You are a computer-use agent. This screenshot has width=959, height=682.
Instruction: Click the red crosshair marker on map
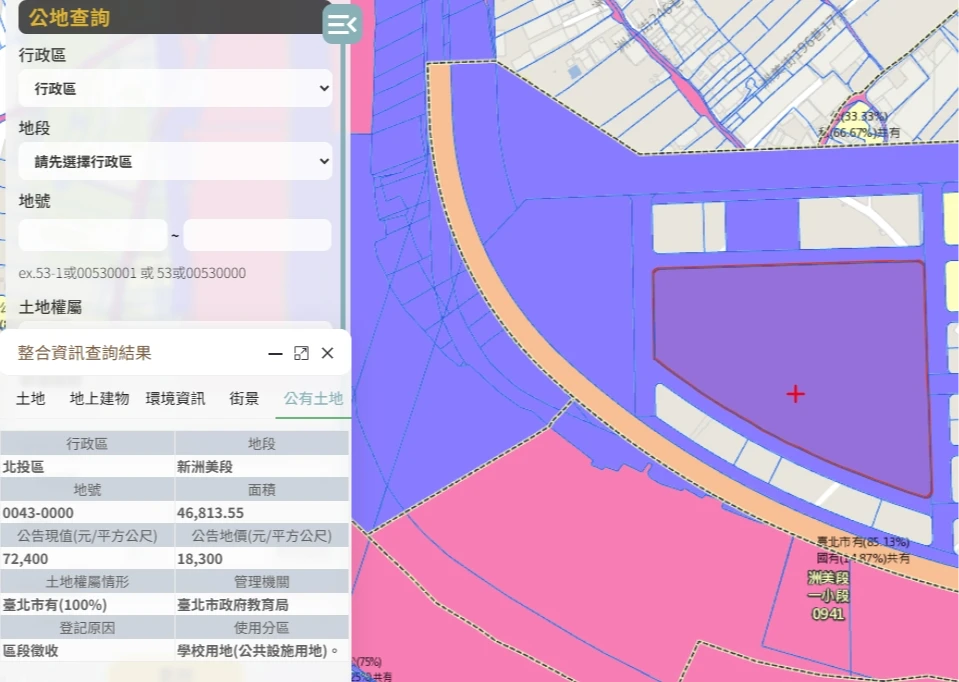[795, 394]
